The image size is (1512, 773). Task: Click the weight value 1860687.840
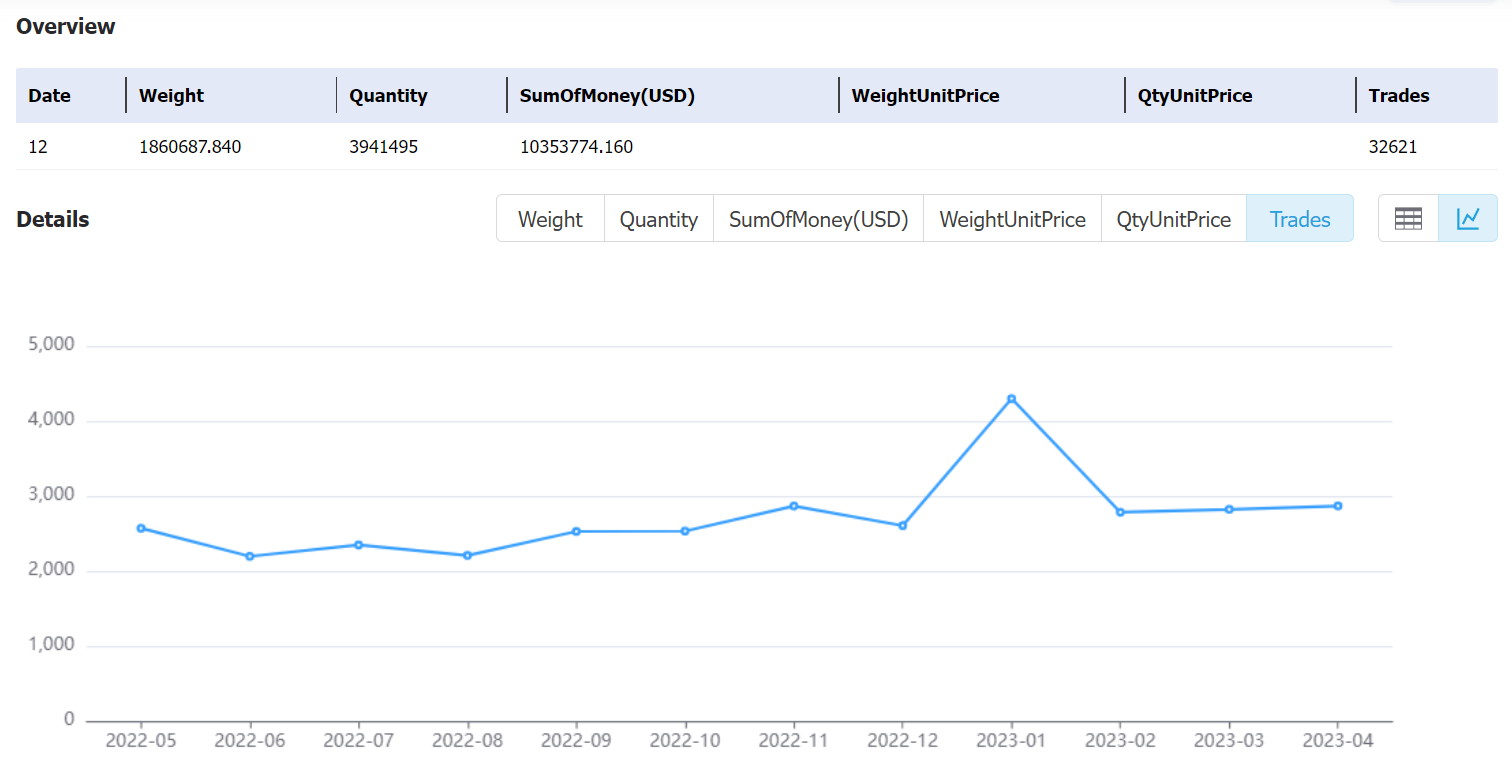190,147
